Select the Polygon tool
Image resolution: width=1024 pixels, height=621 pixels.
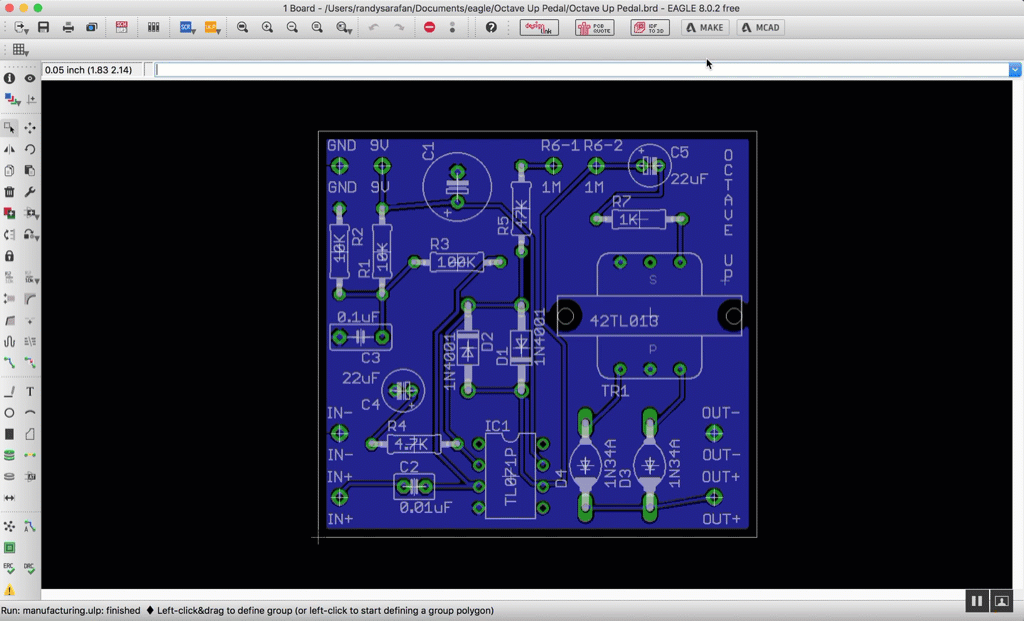pos(30,434)
